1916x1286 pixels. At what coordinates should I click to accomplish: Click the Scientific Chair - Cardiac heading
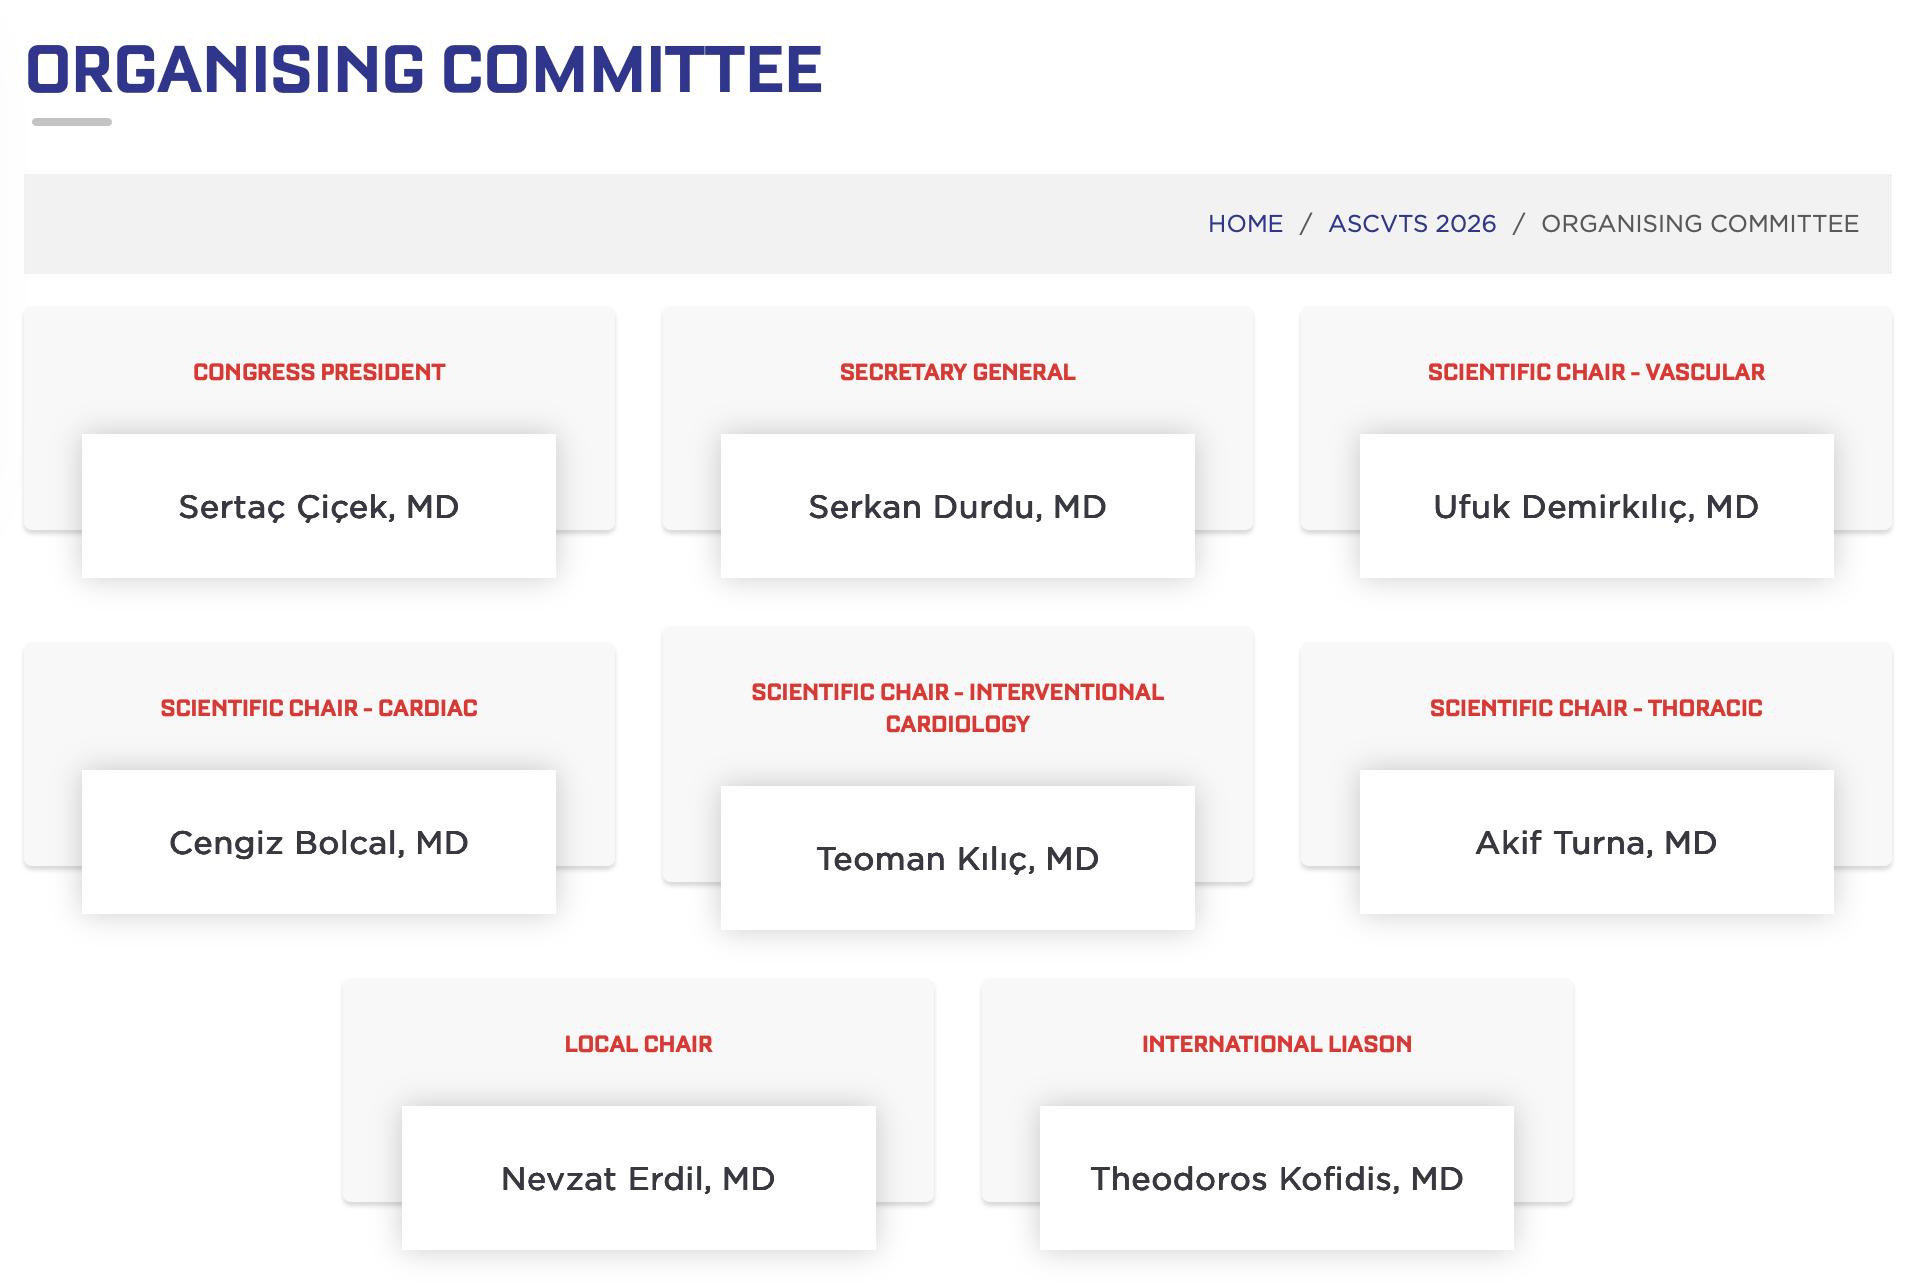(x=319, y=708)
